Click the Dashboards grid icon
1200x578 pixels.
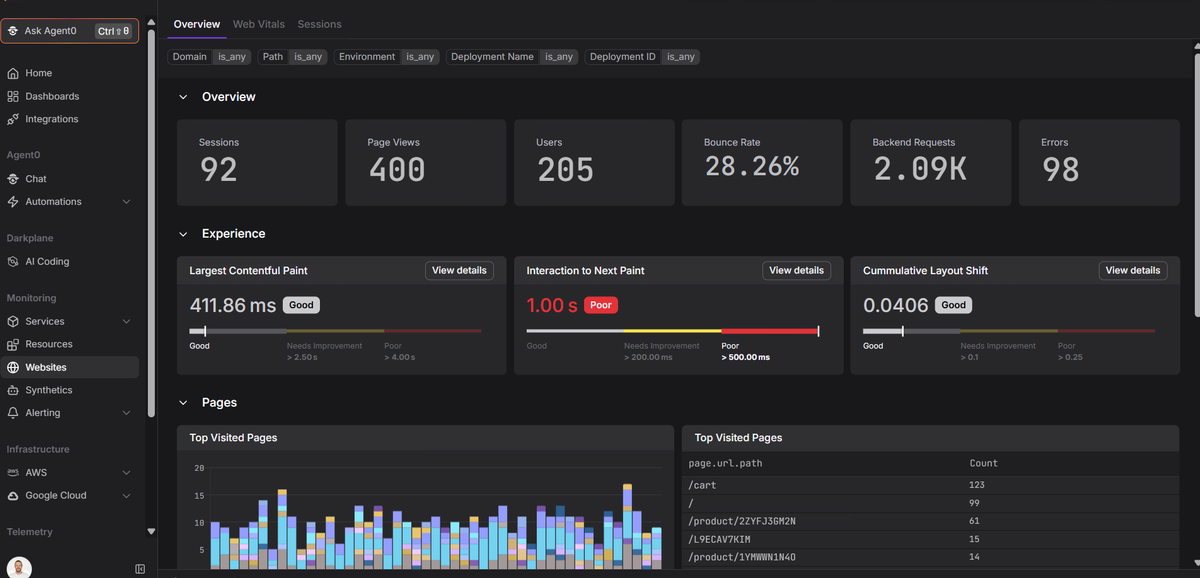point(13,96)
